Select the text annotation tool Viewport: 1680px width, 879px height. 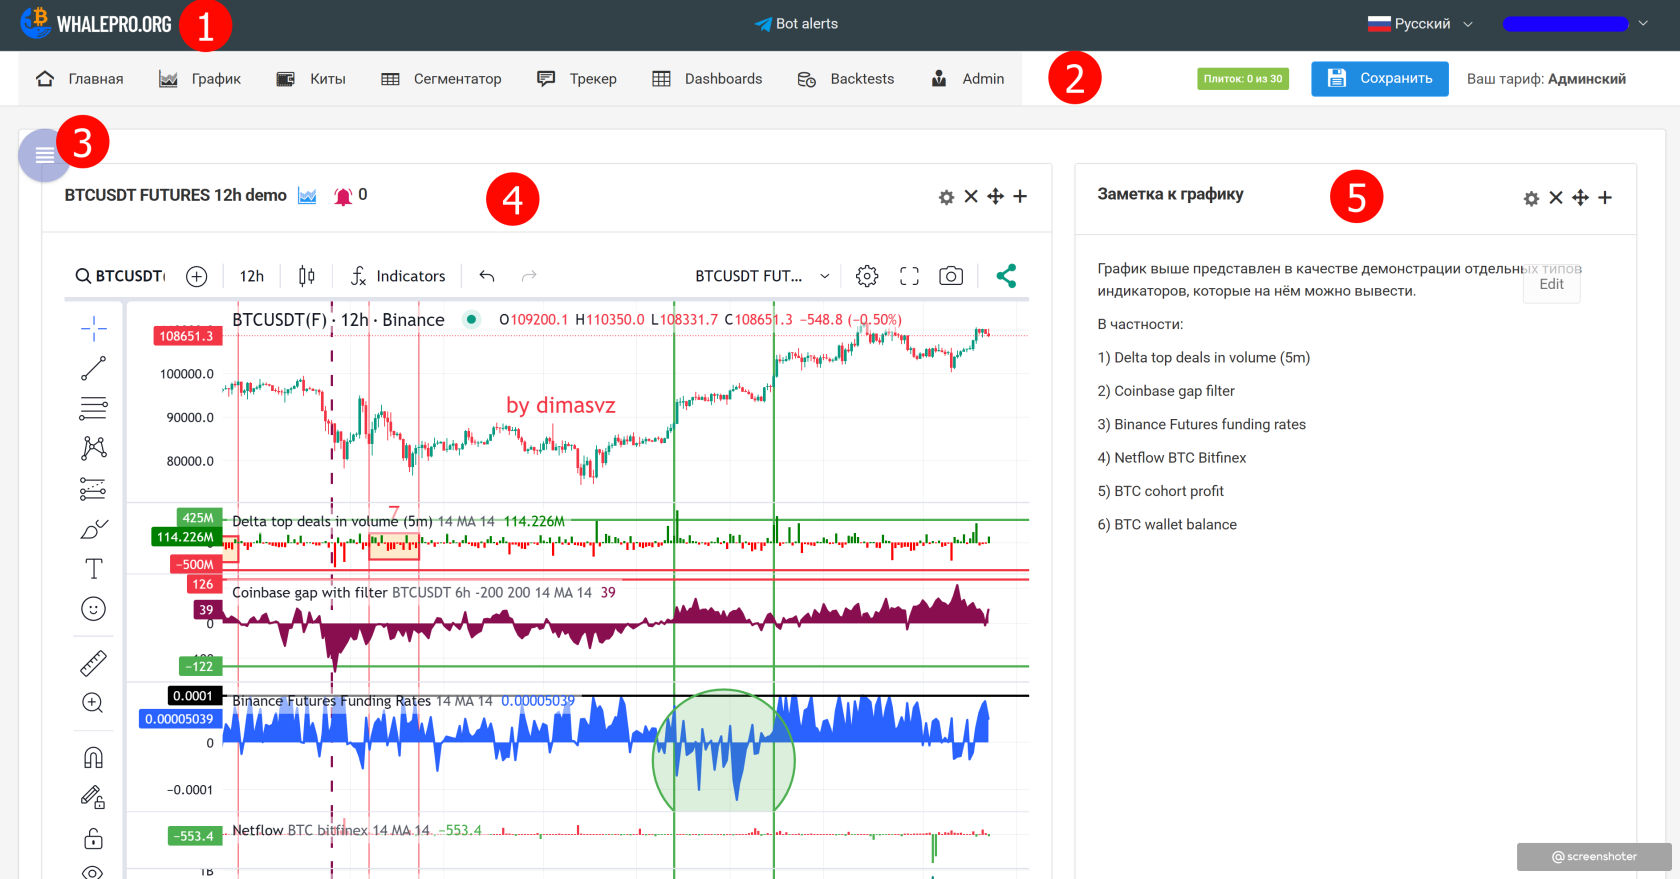coord(93,569)
